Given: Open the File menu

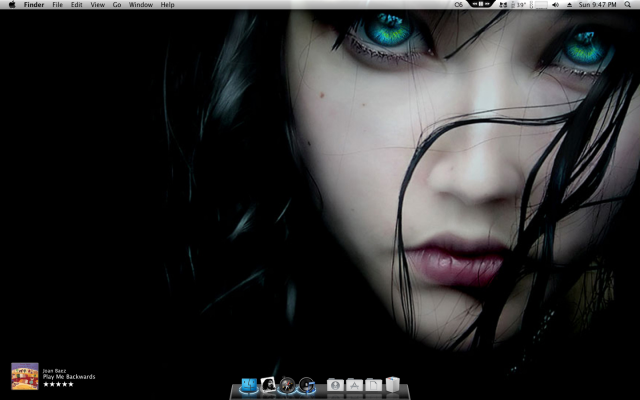Looking at the screenshot, I should [58, 5].
